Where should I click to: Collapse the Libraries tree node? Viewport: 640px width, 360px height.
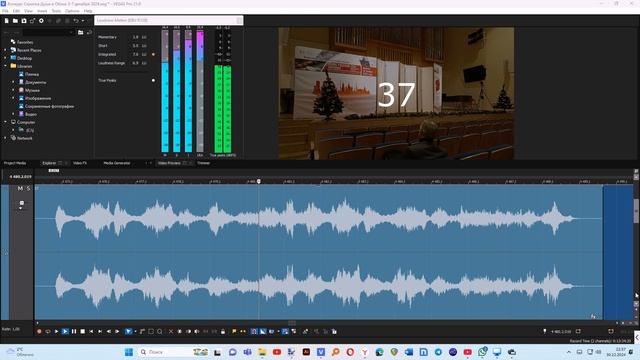pos(6,66)
